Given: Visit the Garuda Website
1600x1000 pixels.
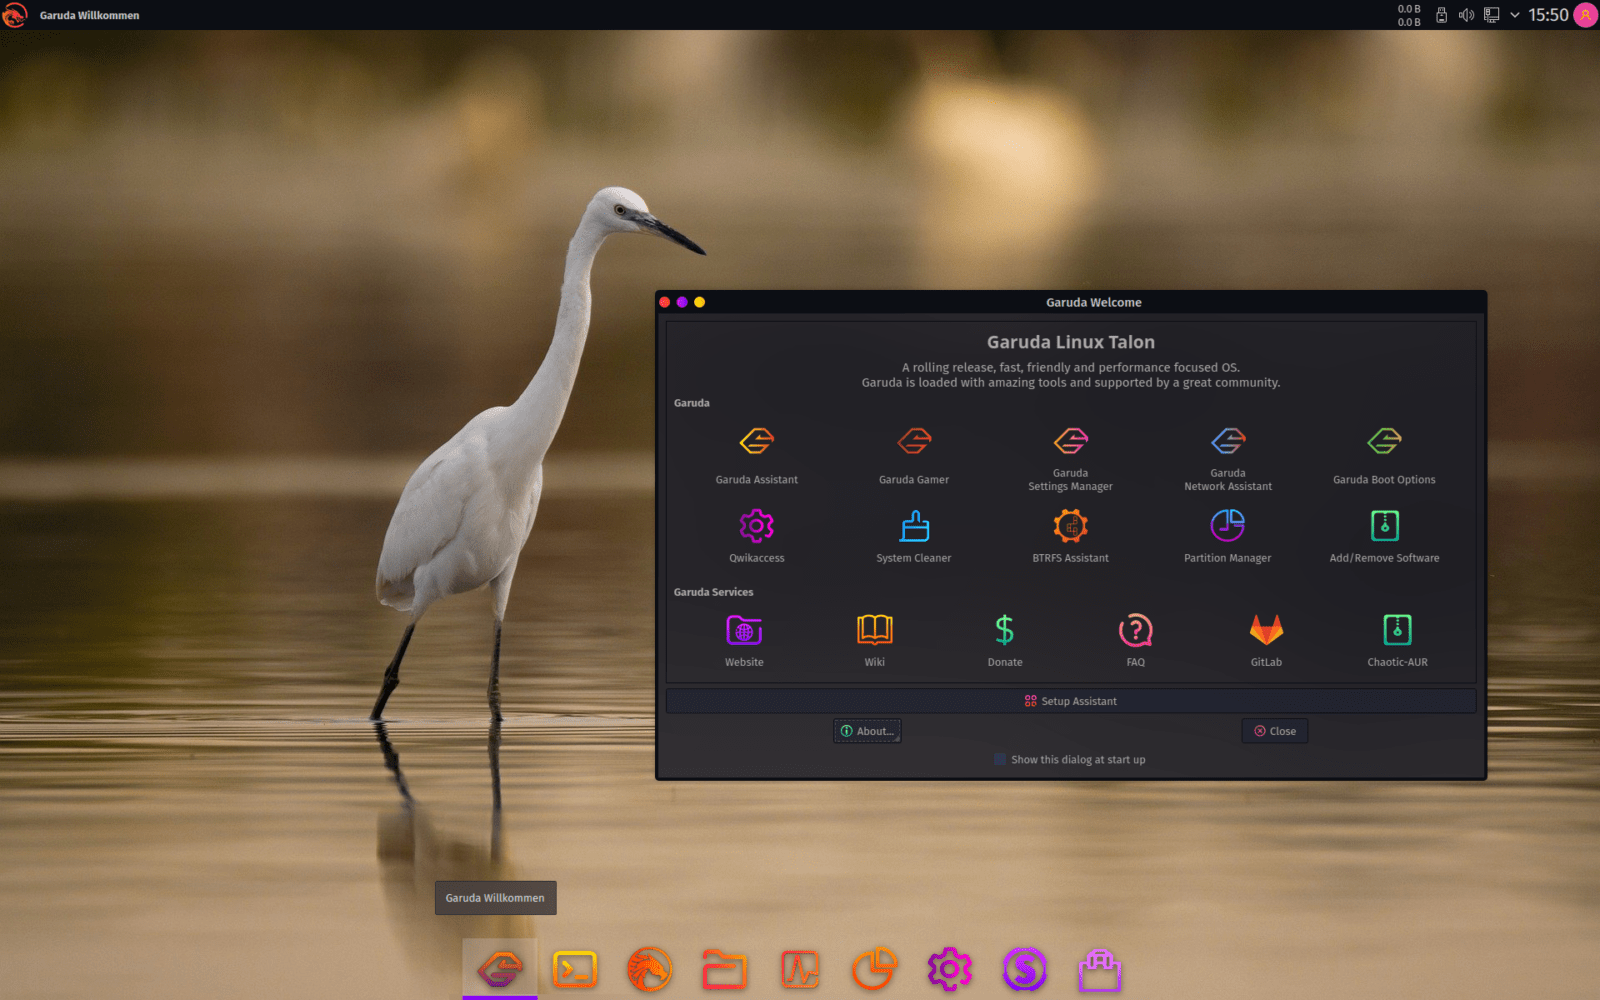Looking at the screenshot, I should point(744,640).
